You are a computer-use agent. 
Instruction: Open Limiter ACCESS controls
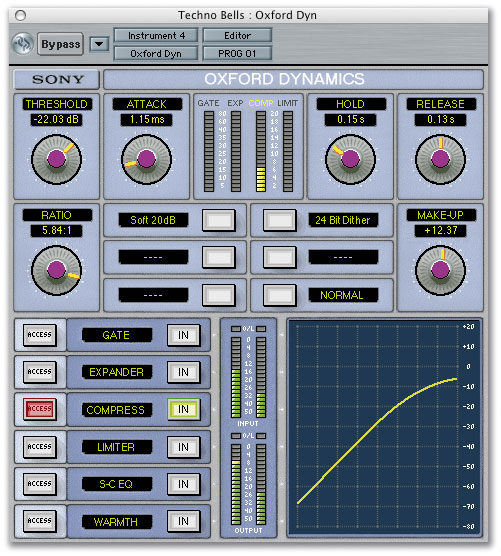[40, 447]
